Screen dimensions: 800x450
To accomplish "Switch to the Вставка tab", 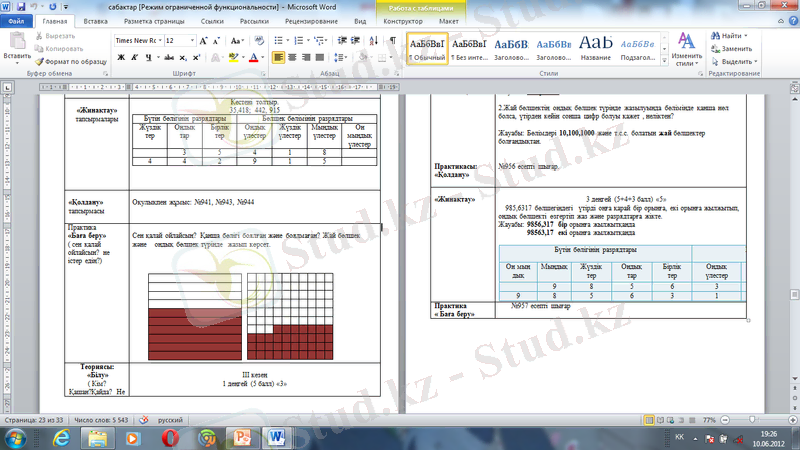I will point(96,20).
